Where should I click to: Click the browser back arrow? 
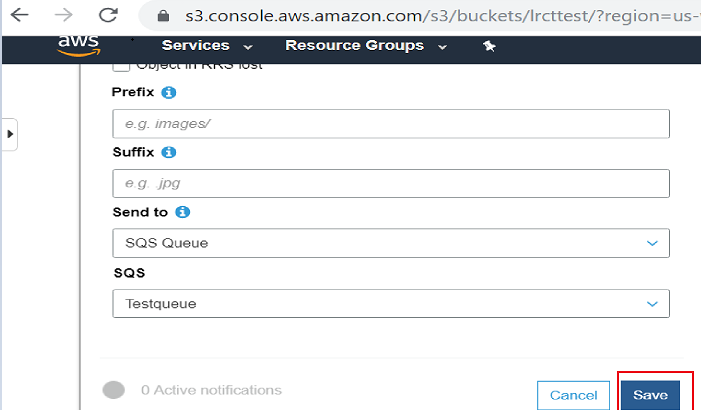pos(19,17)
